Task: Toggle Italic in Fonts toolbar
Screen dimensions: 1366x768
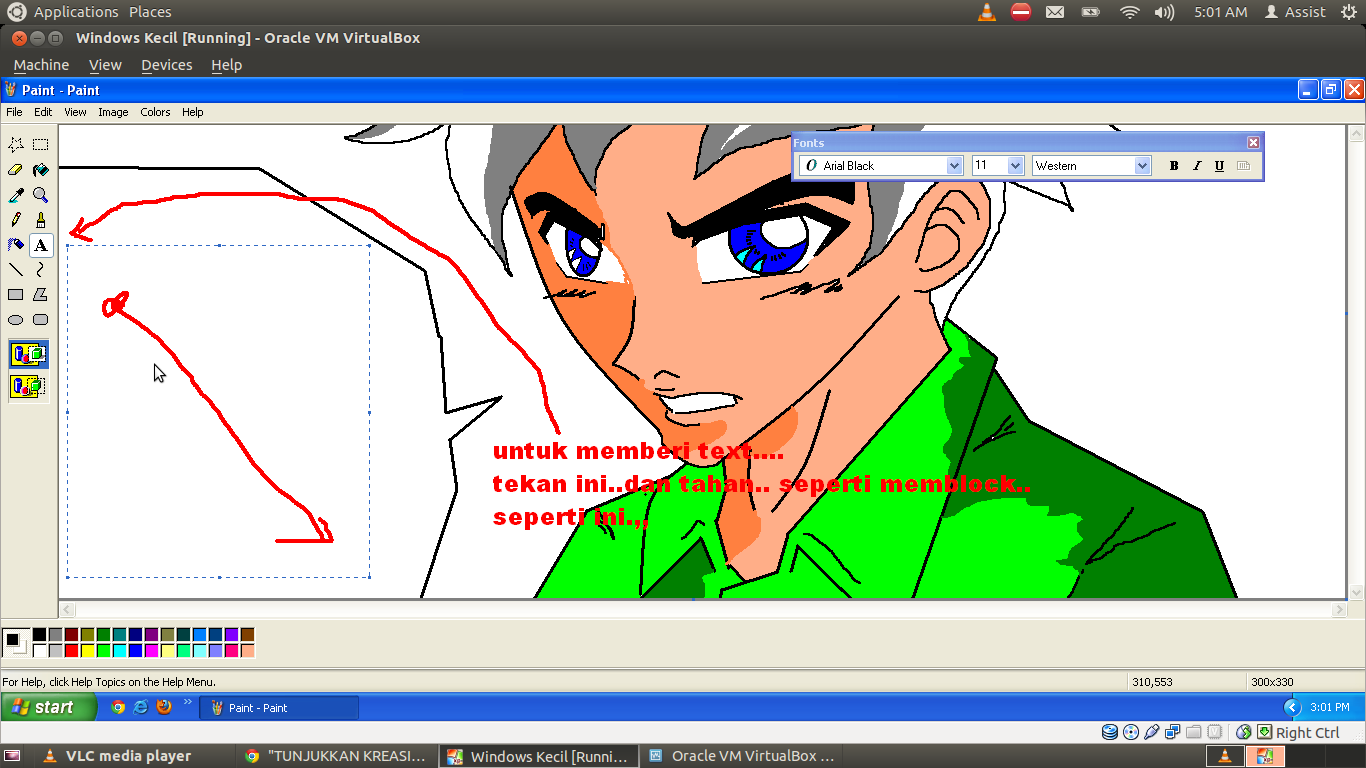Action: pyautogui.click(x=1197, y=166)
